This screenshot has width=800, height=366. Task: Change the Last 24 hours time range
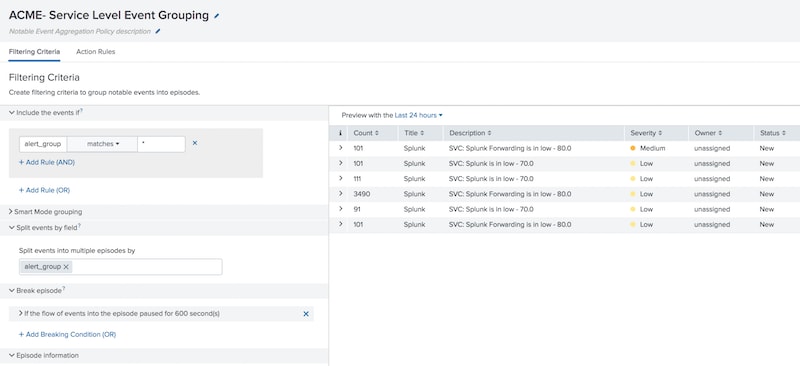[x=418, y=115]
